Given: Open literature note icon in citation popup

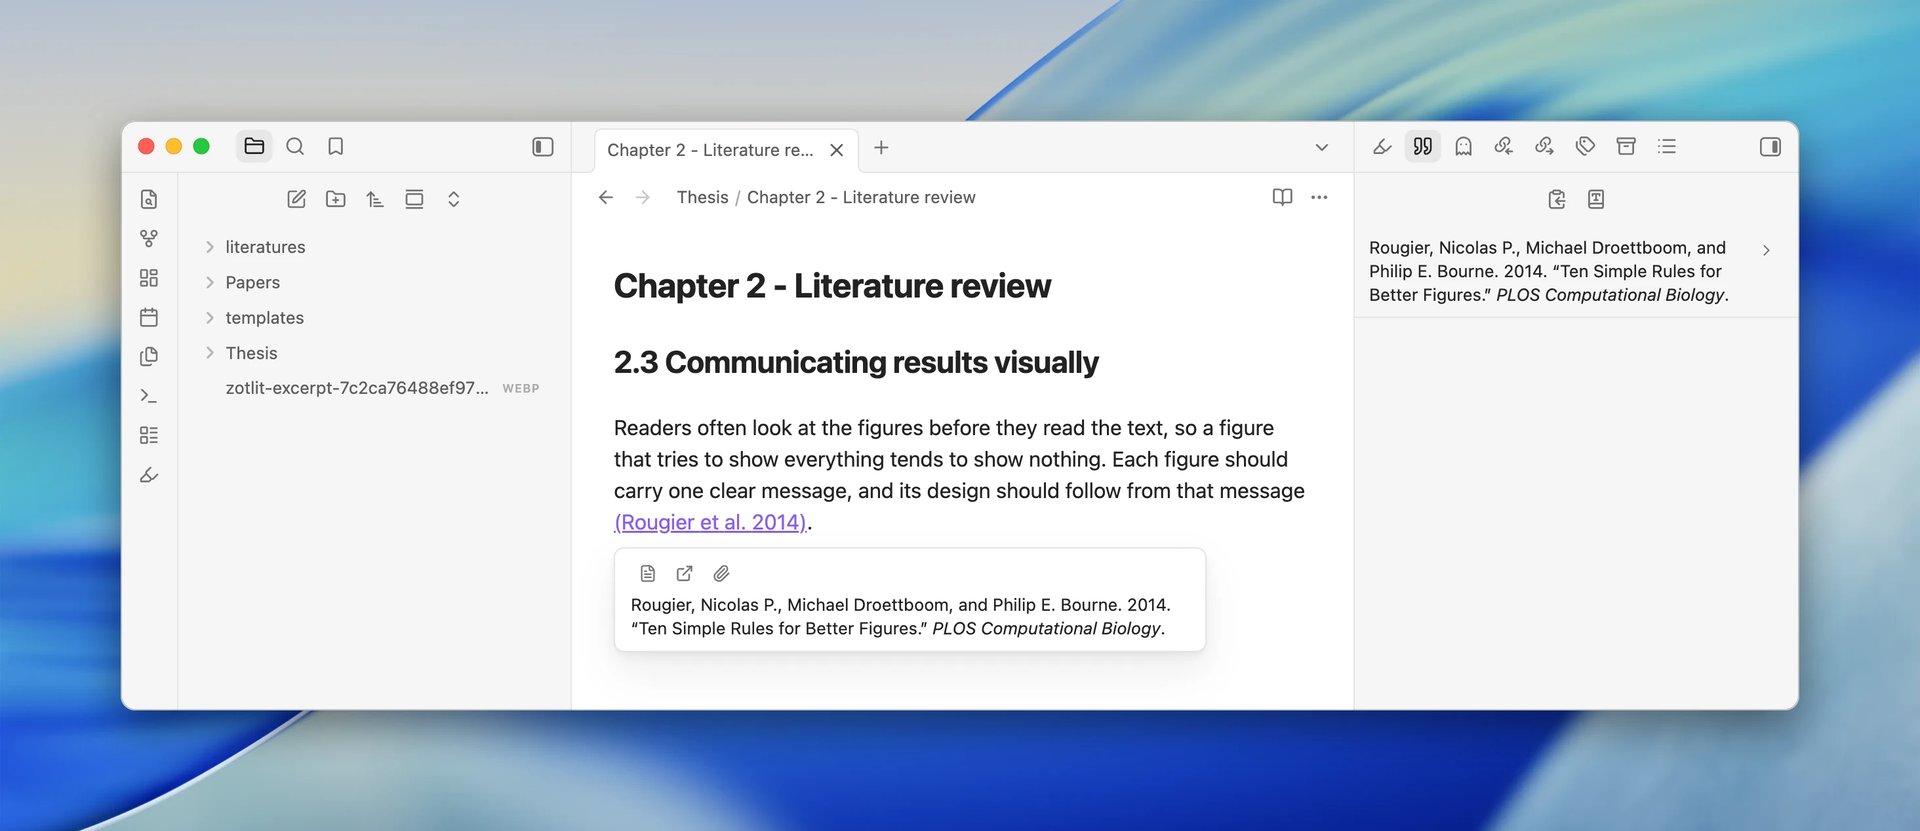Looking at the screenshot, I should (x=647, y=573).
